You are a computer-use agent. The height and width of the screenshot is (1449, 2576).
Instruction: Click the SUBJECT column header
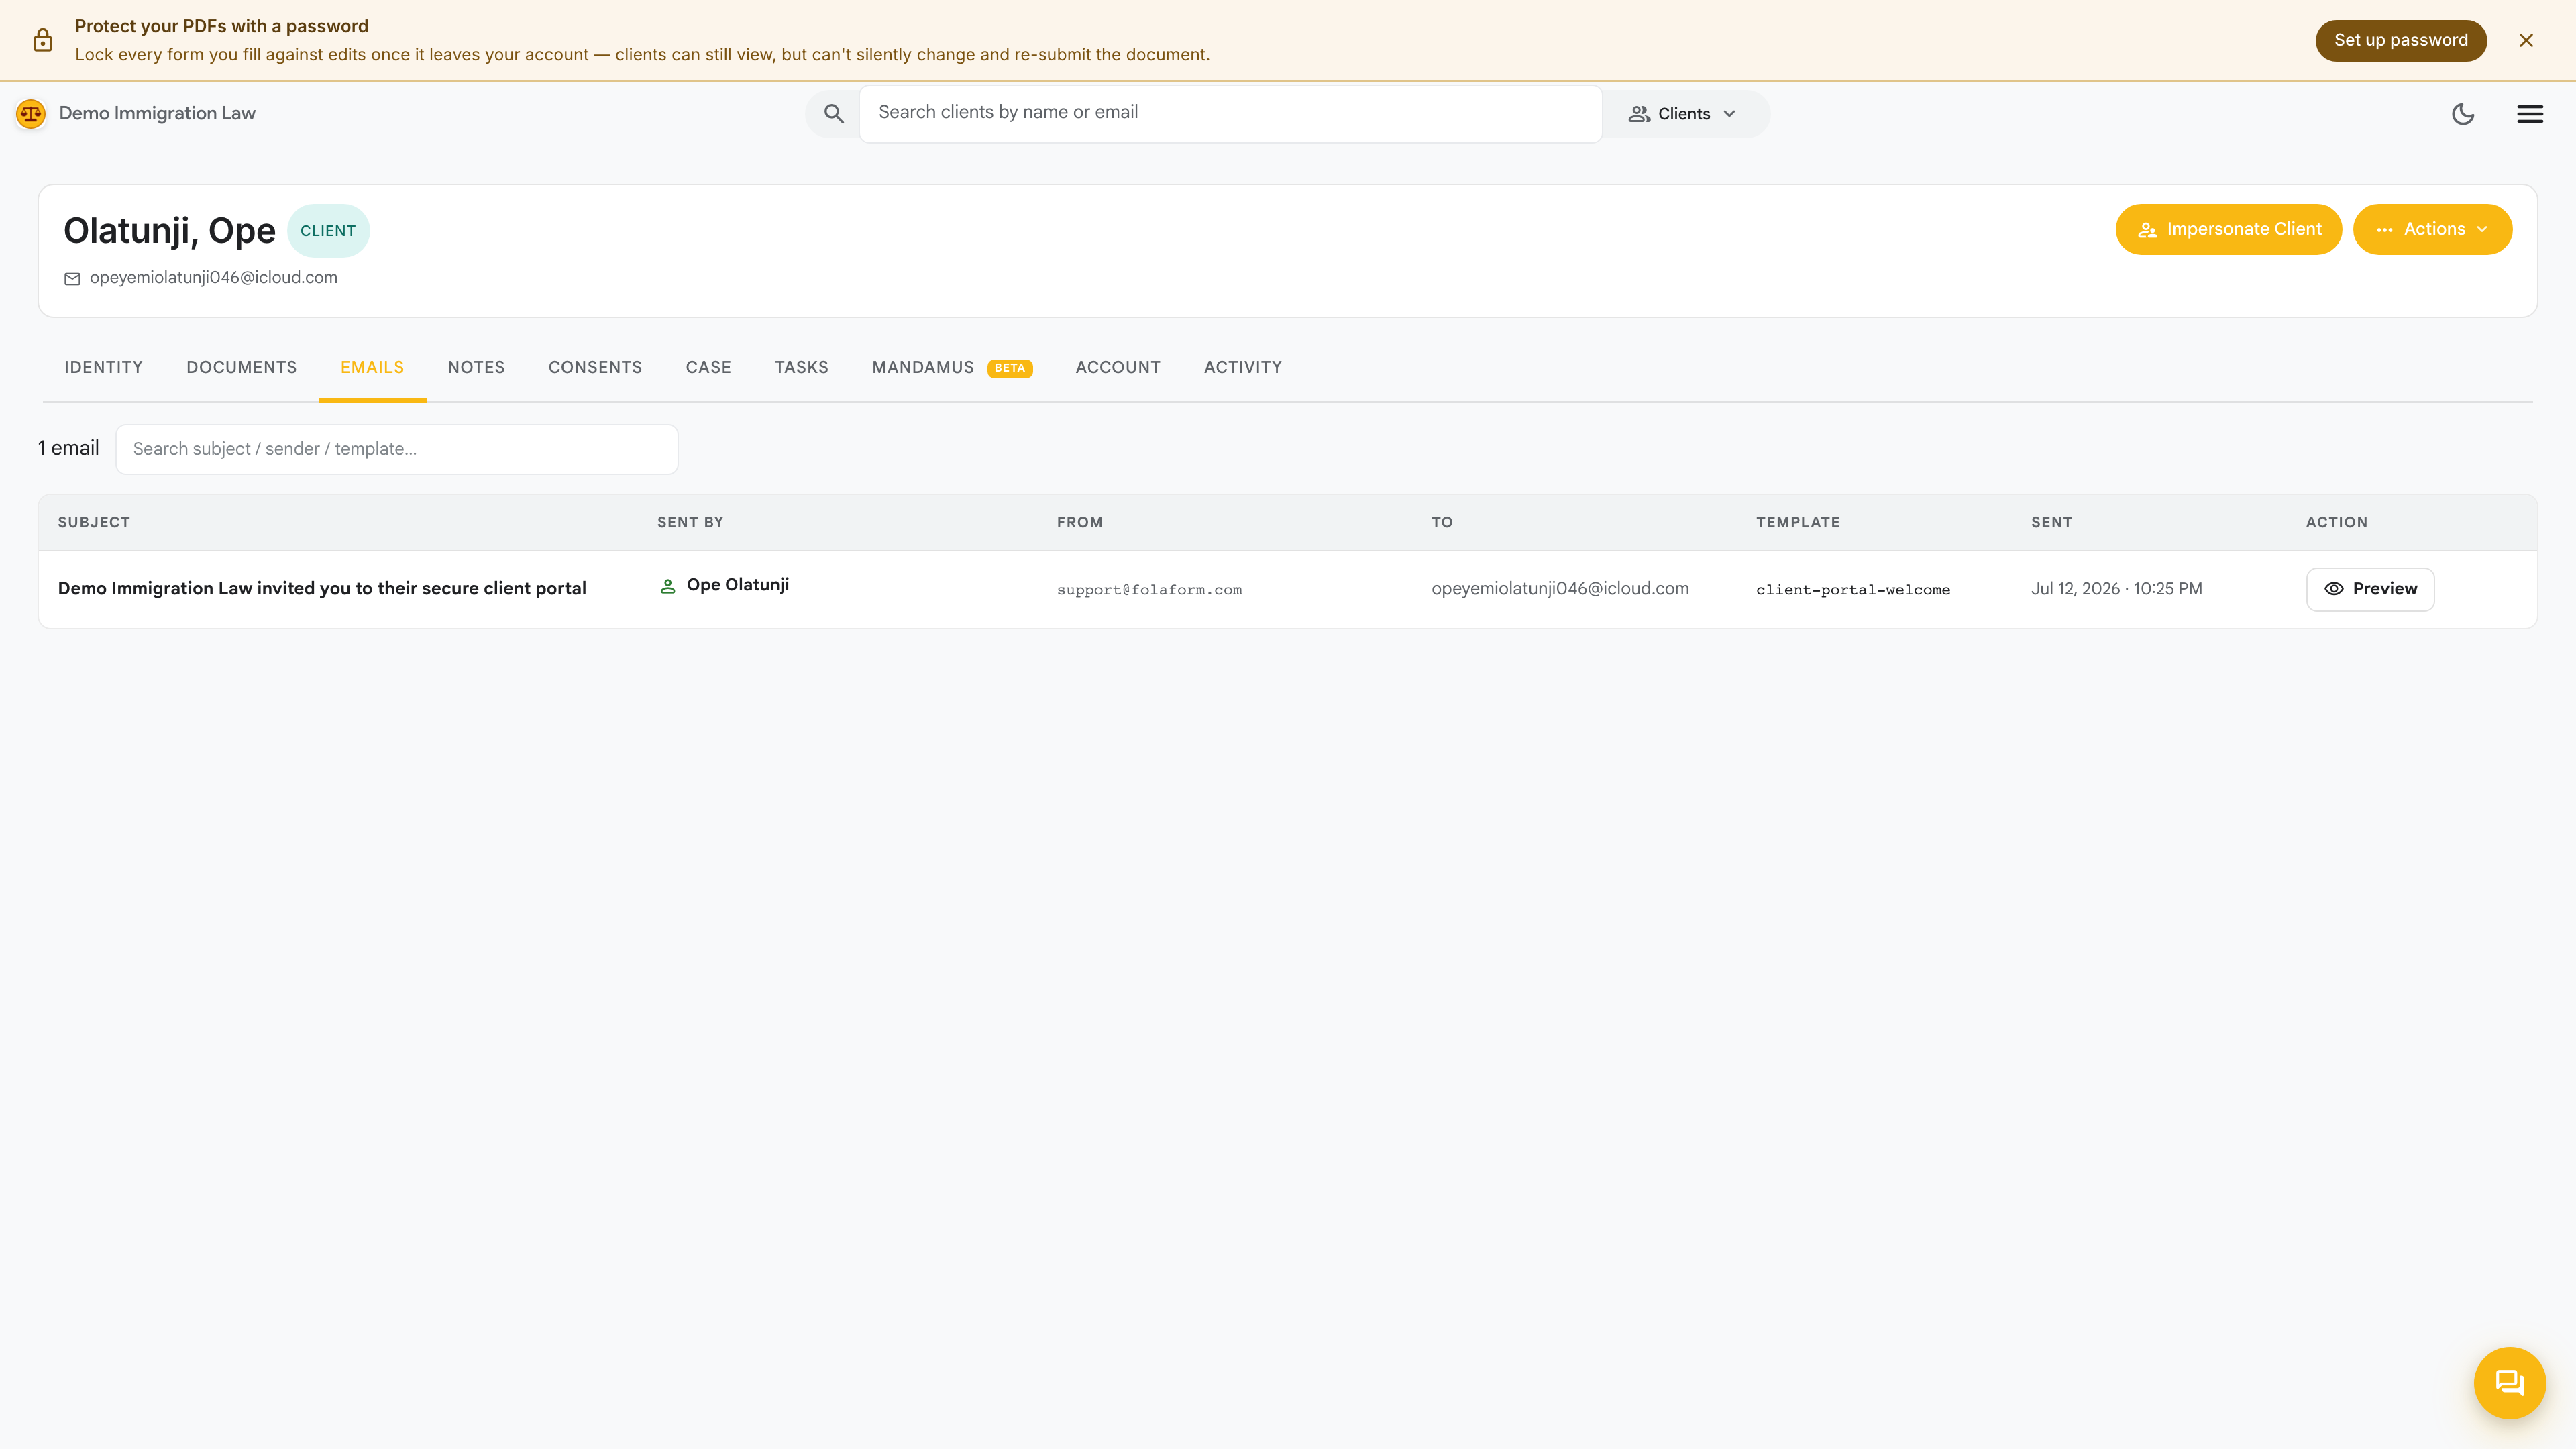click(94, 522)
